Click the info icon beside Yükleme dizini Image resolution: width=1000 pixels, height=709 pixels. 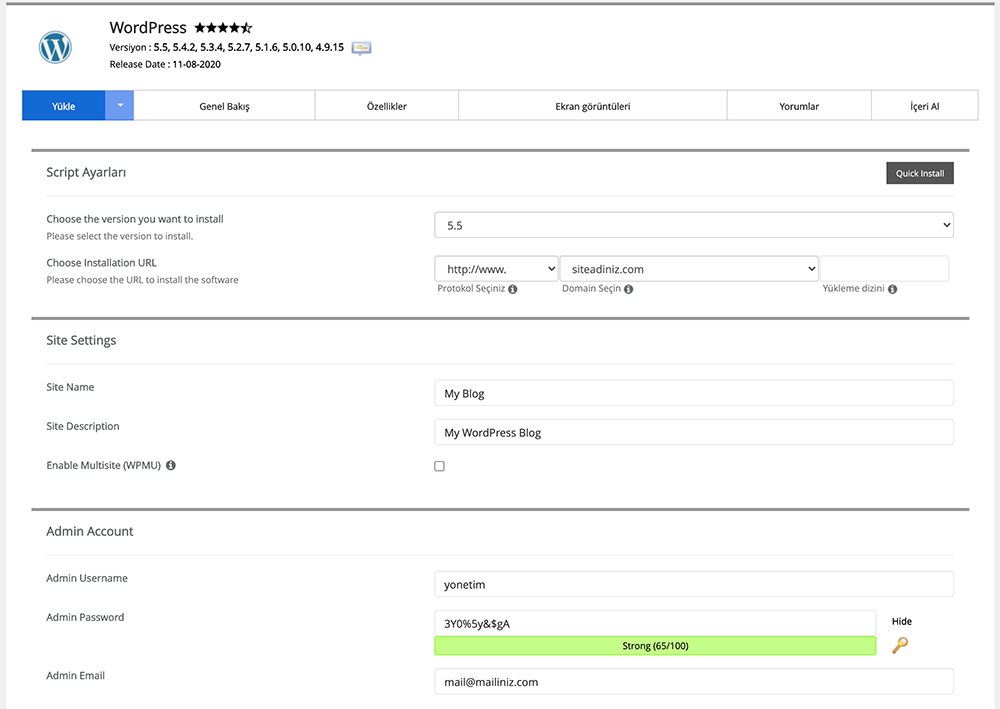[892, 289]
